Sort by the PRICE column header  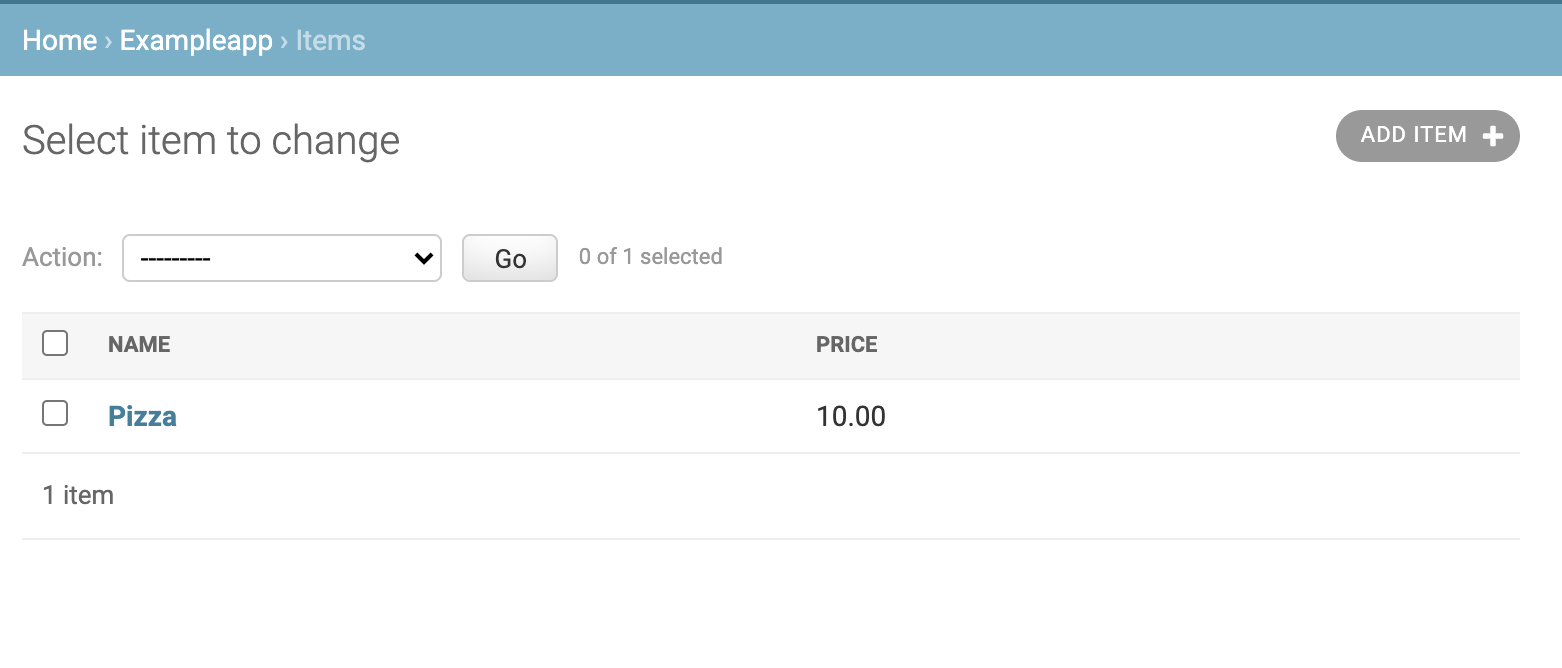(846, 344)
